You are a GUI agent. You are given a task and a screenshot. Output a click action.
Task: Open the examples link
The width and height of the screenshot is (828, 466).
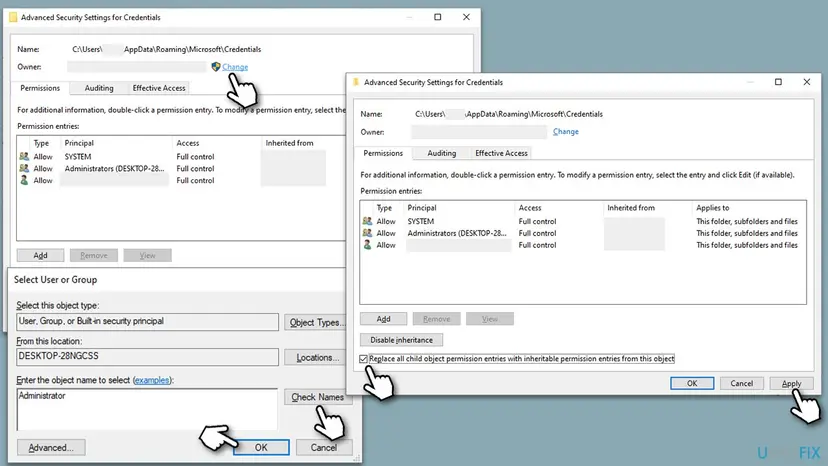[x=152, y=380]
